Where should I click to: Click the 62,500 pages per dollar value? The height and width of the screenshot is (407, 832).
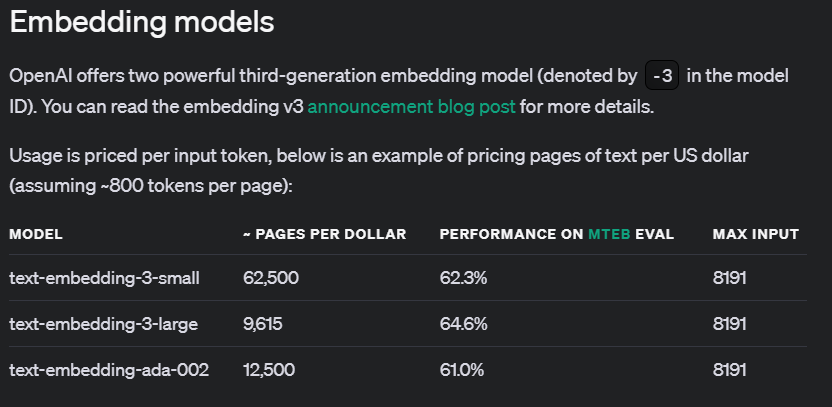(x=271, y=278)
